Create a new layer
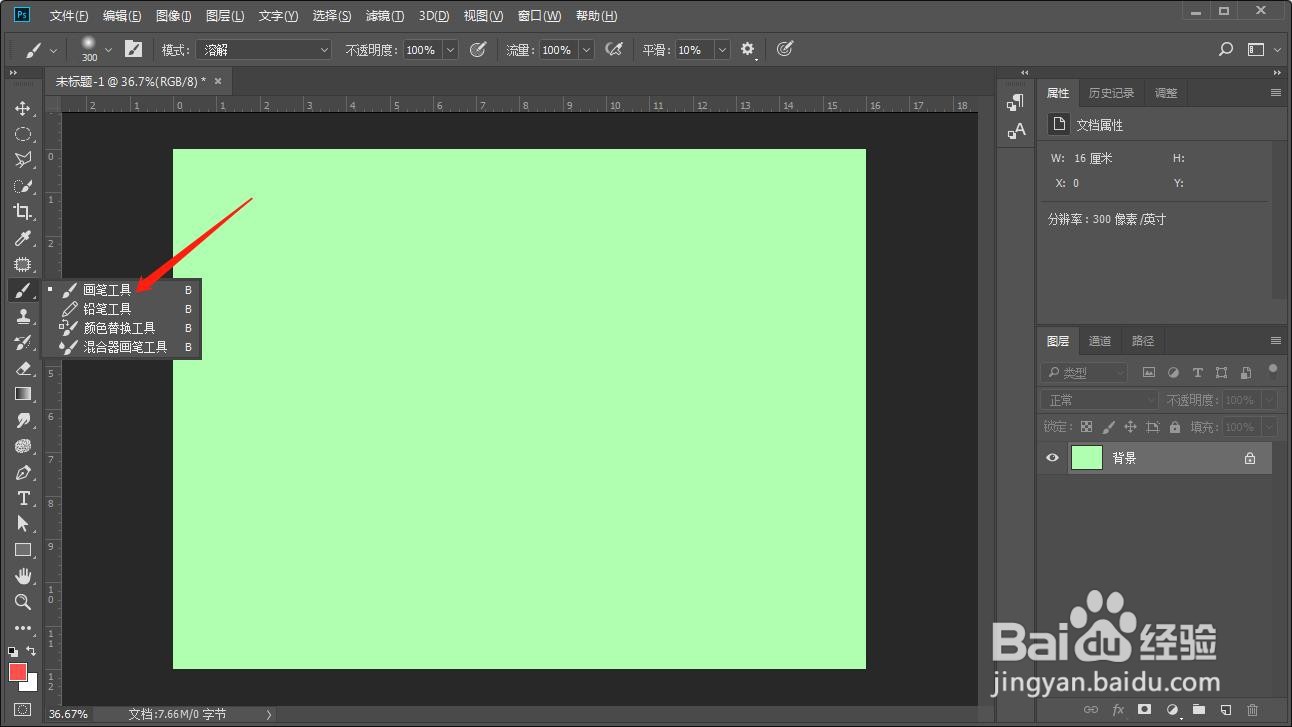This screenshot has width=1292, height=727. pyautogui.click(x=1226, y=710)
